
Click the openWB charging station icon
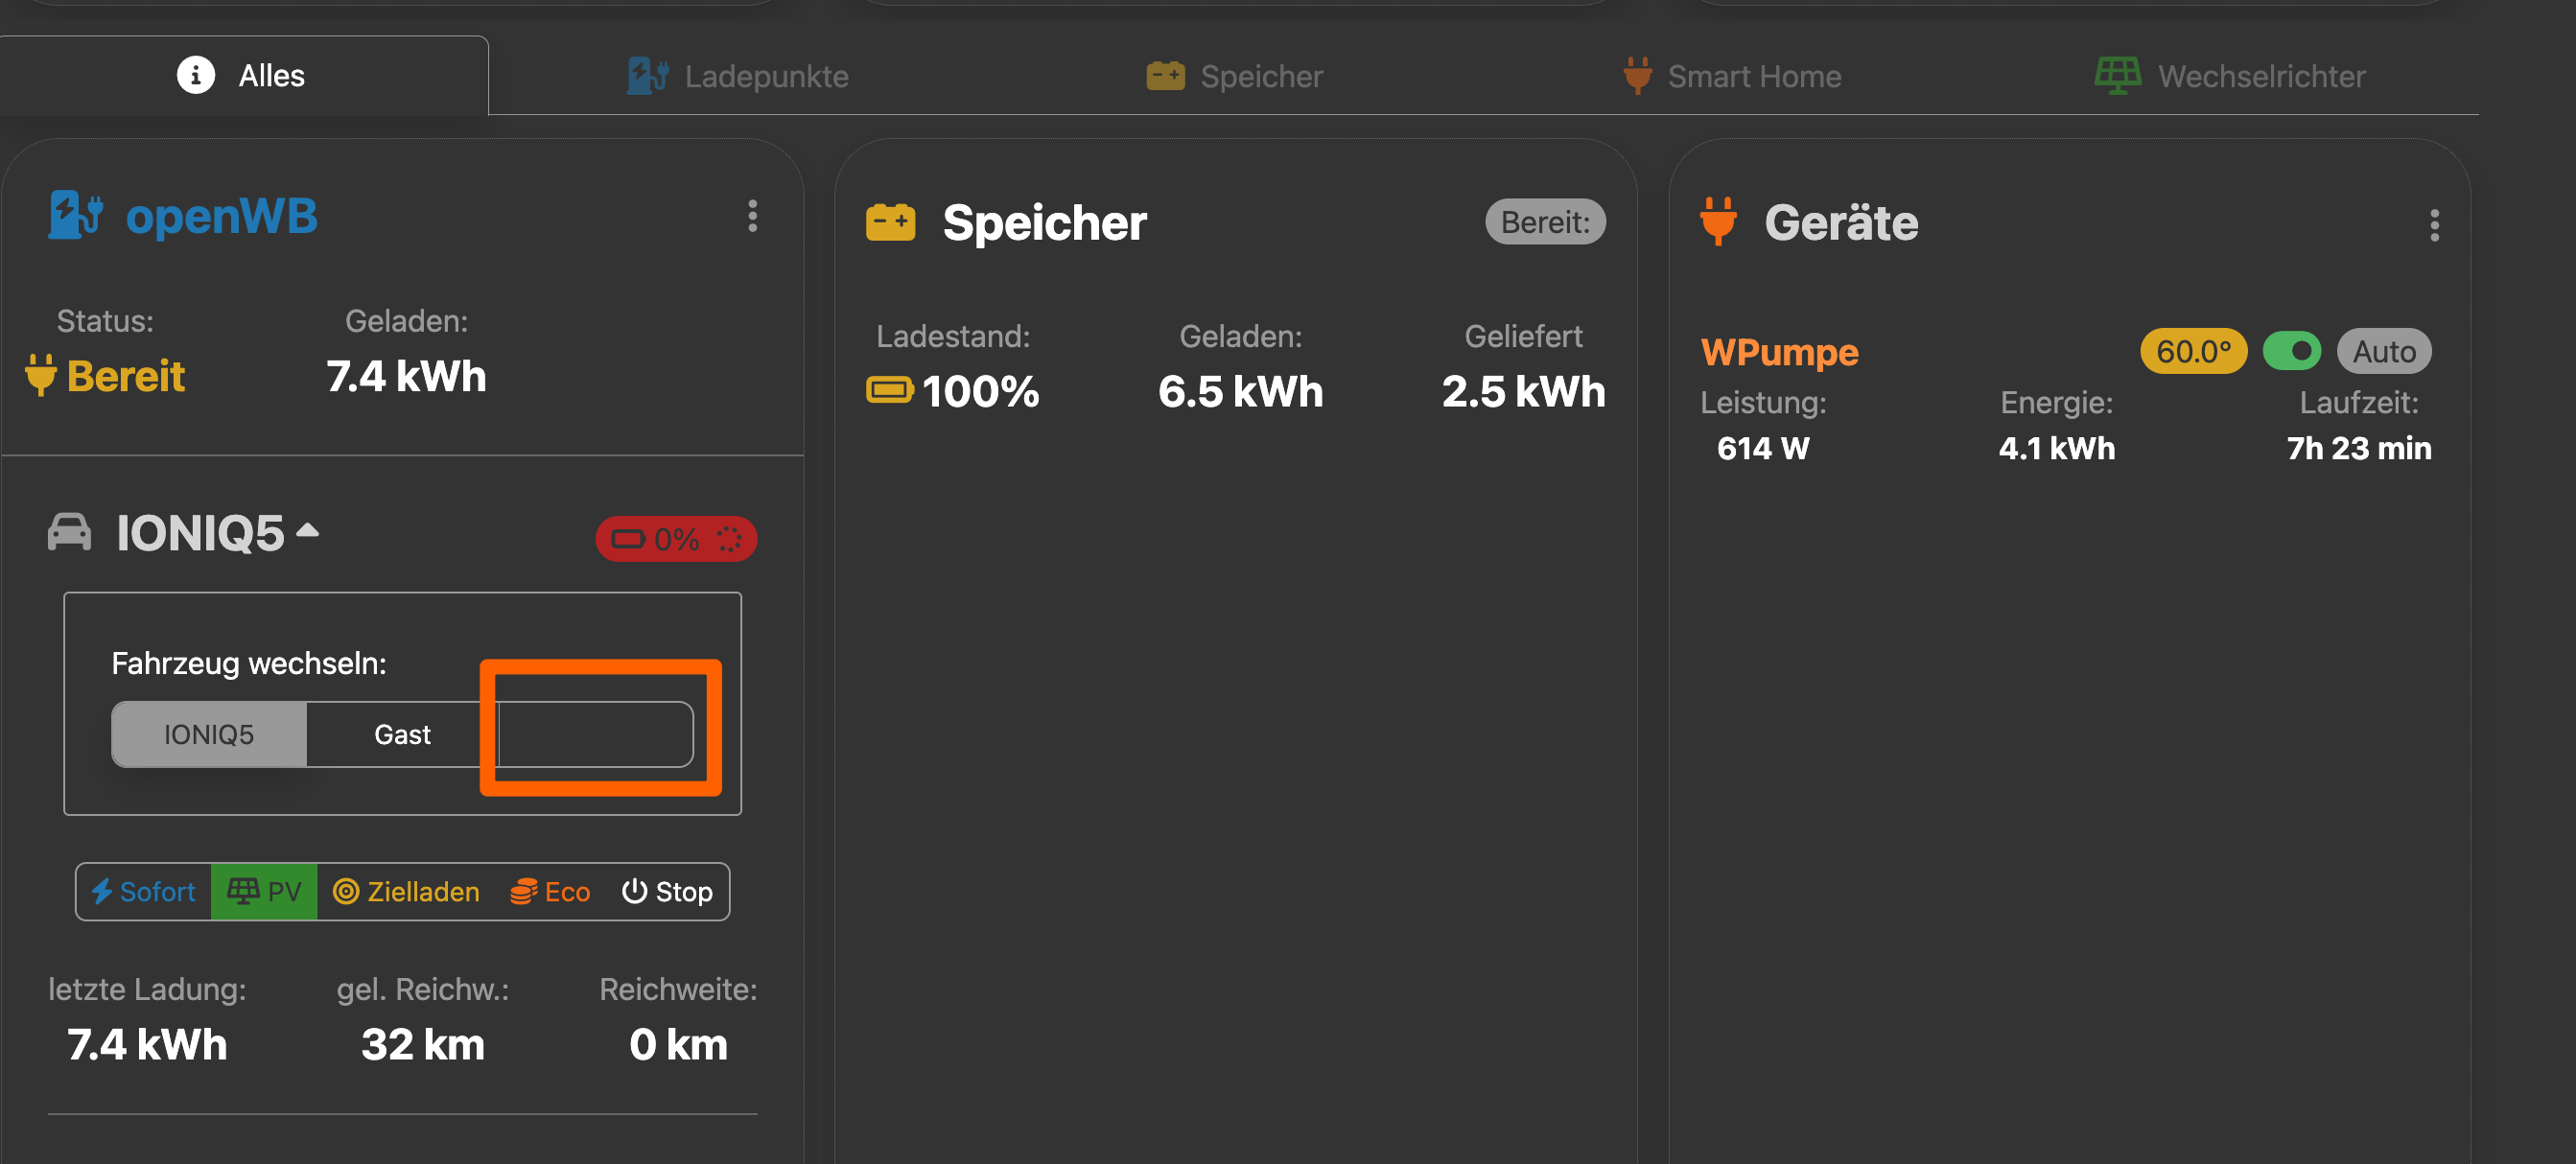tap(76, 215)
